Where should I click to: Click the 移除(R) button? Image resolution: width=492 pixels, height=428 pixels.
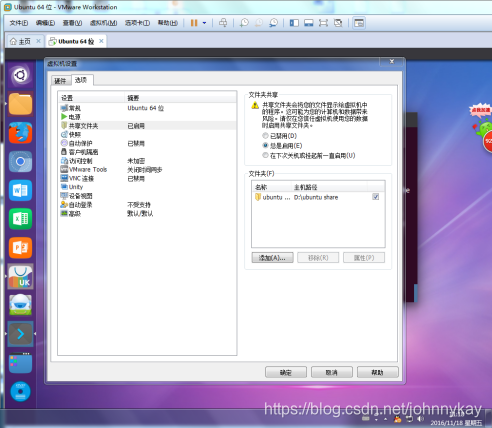318,258
